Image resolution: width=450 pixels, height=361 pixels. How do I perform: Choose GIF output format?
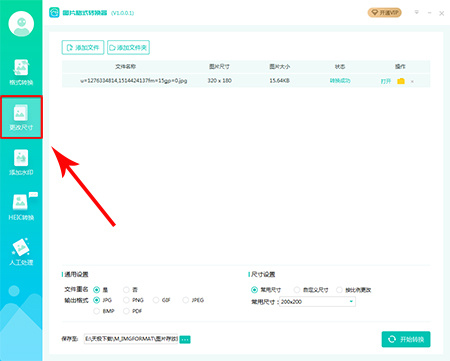156,300
